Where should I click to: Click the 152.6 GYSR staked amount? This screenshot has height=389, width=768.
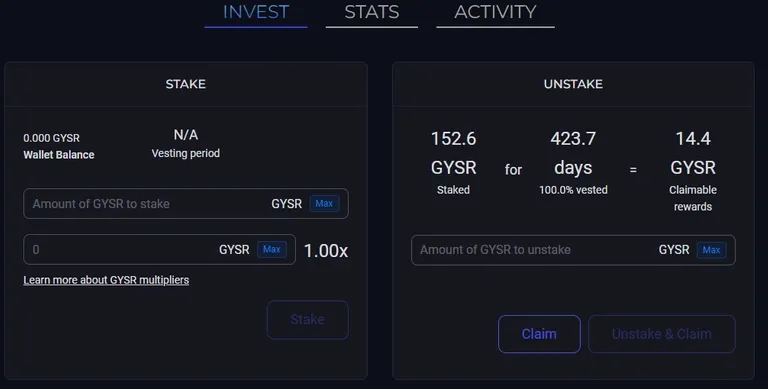pos(454,153)
